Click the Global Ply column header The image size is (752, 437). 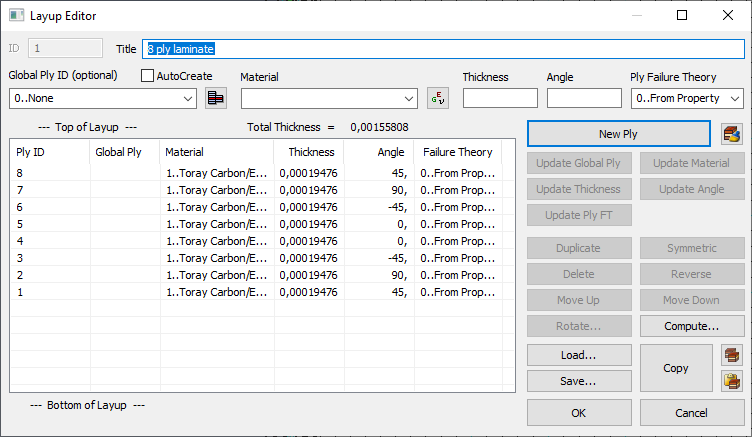125,152
